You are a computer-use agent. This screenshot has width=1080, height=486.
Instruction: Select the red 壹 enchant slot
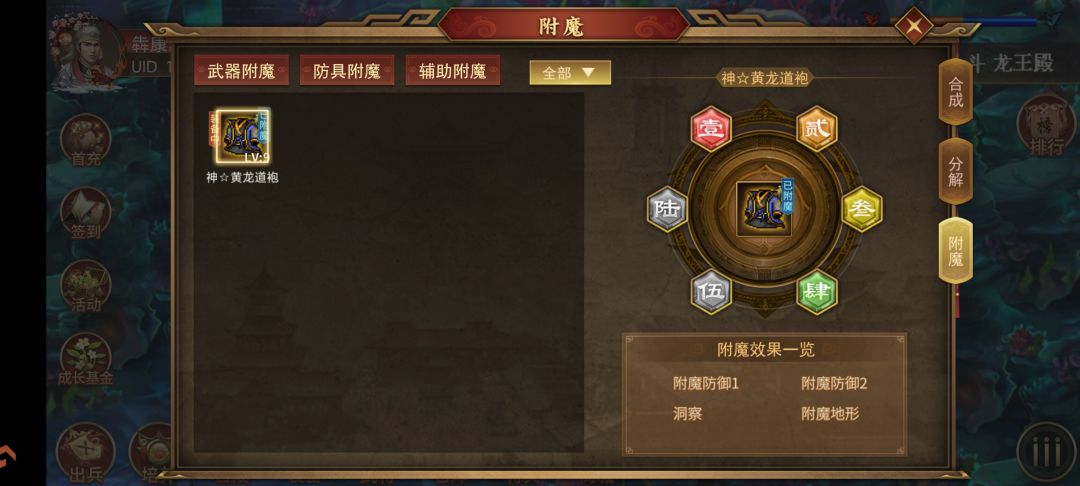click(710, 129)
